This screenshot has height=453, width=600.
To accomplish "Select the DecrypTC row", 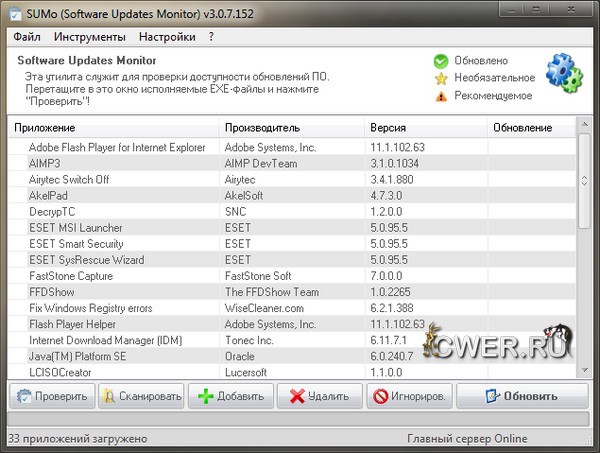I will click(x=292, y=212).
